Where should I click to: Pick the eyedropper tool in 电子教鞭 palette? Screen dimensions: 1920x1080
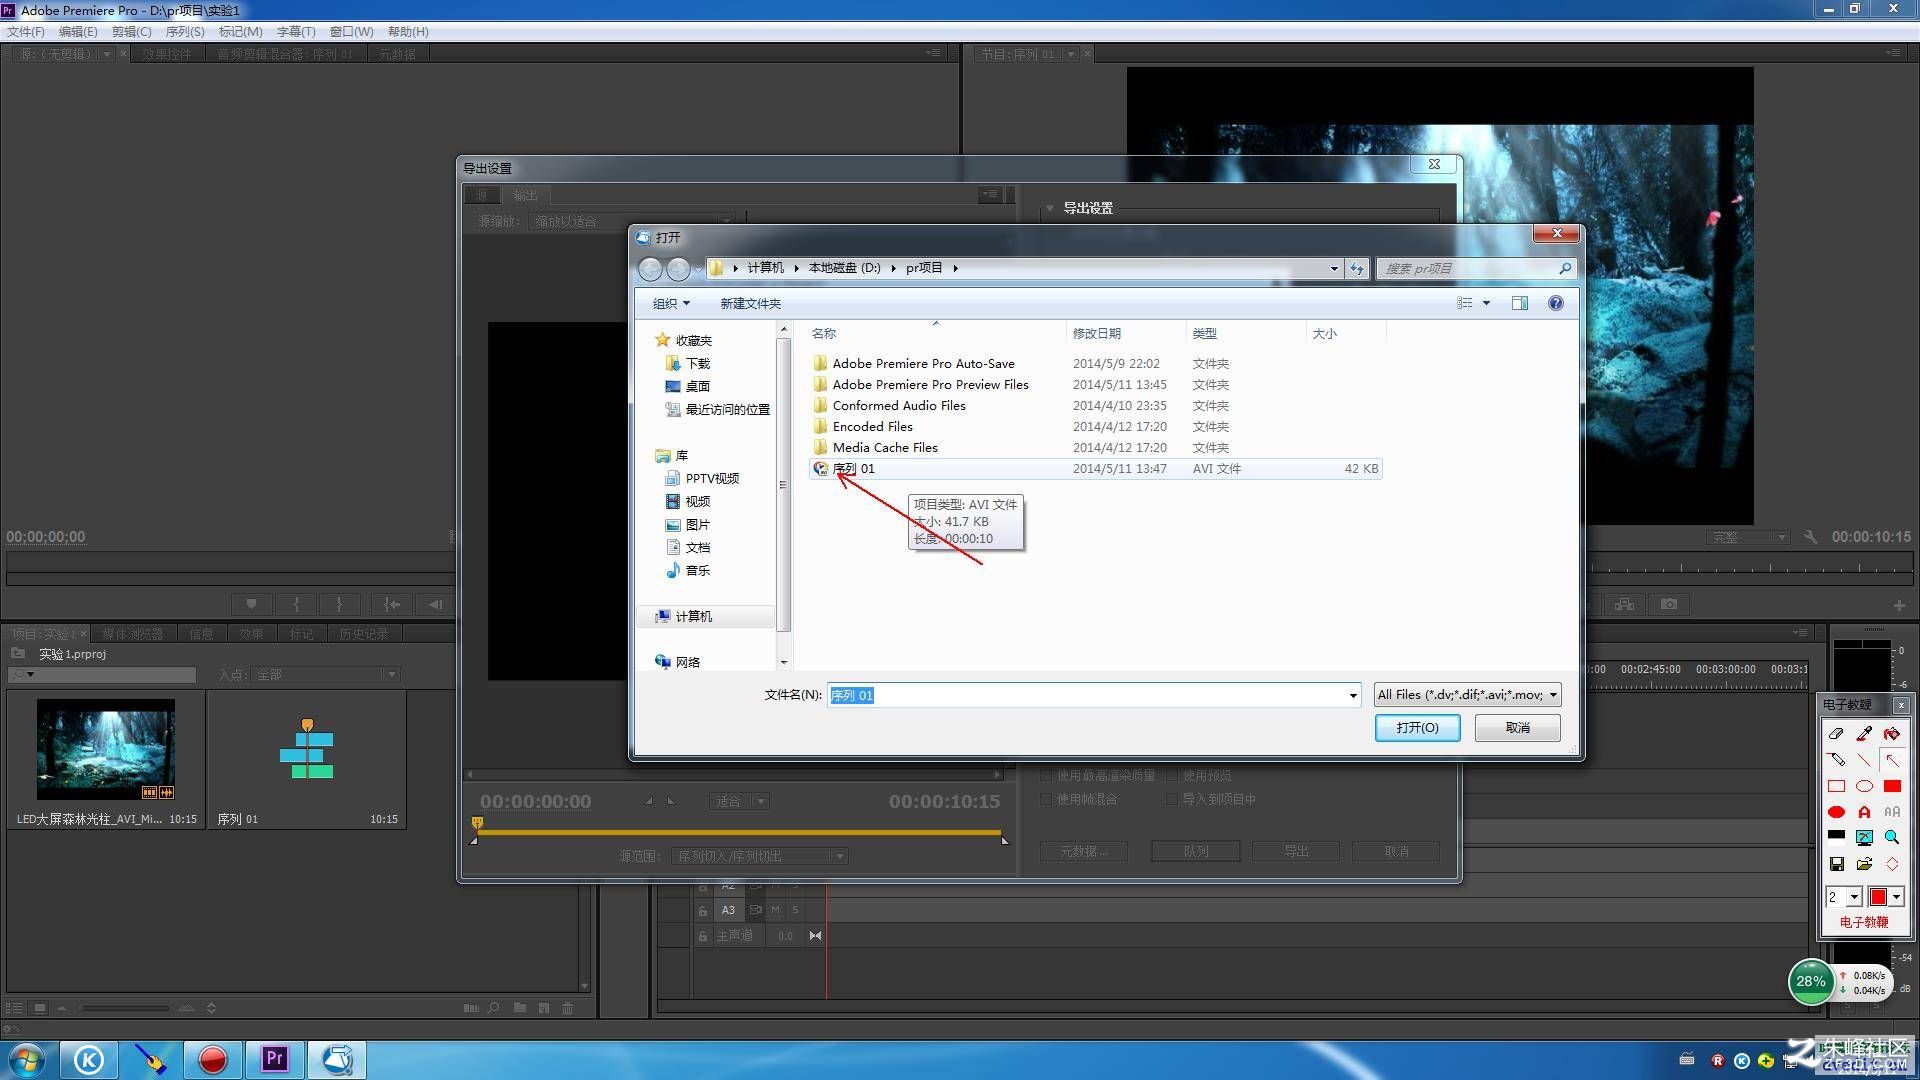(x=1864, y=733)
